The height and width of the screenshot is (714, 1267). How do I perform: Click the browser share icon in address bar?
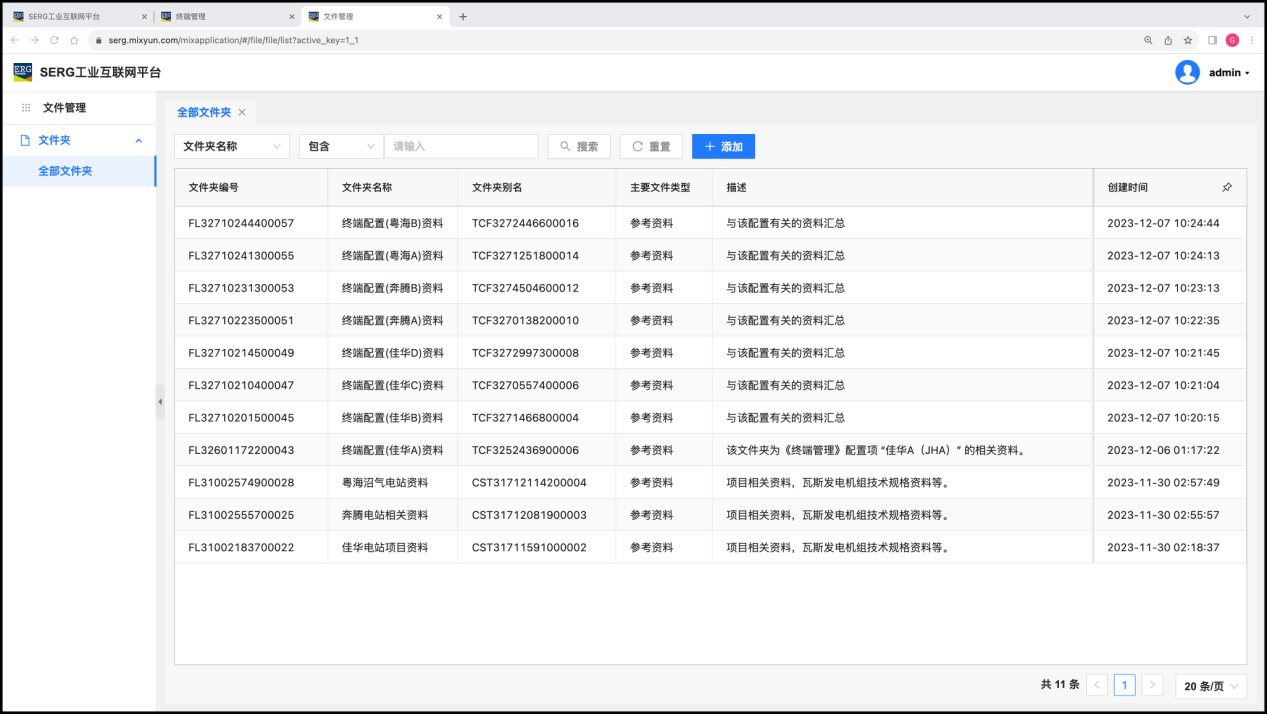pyautogui.click(x=1168, y=40)
